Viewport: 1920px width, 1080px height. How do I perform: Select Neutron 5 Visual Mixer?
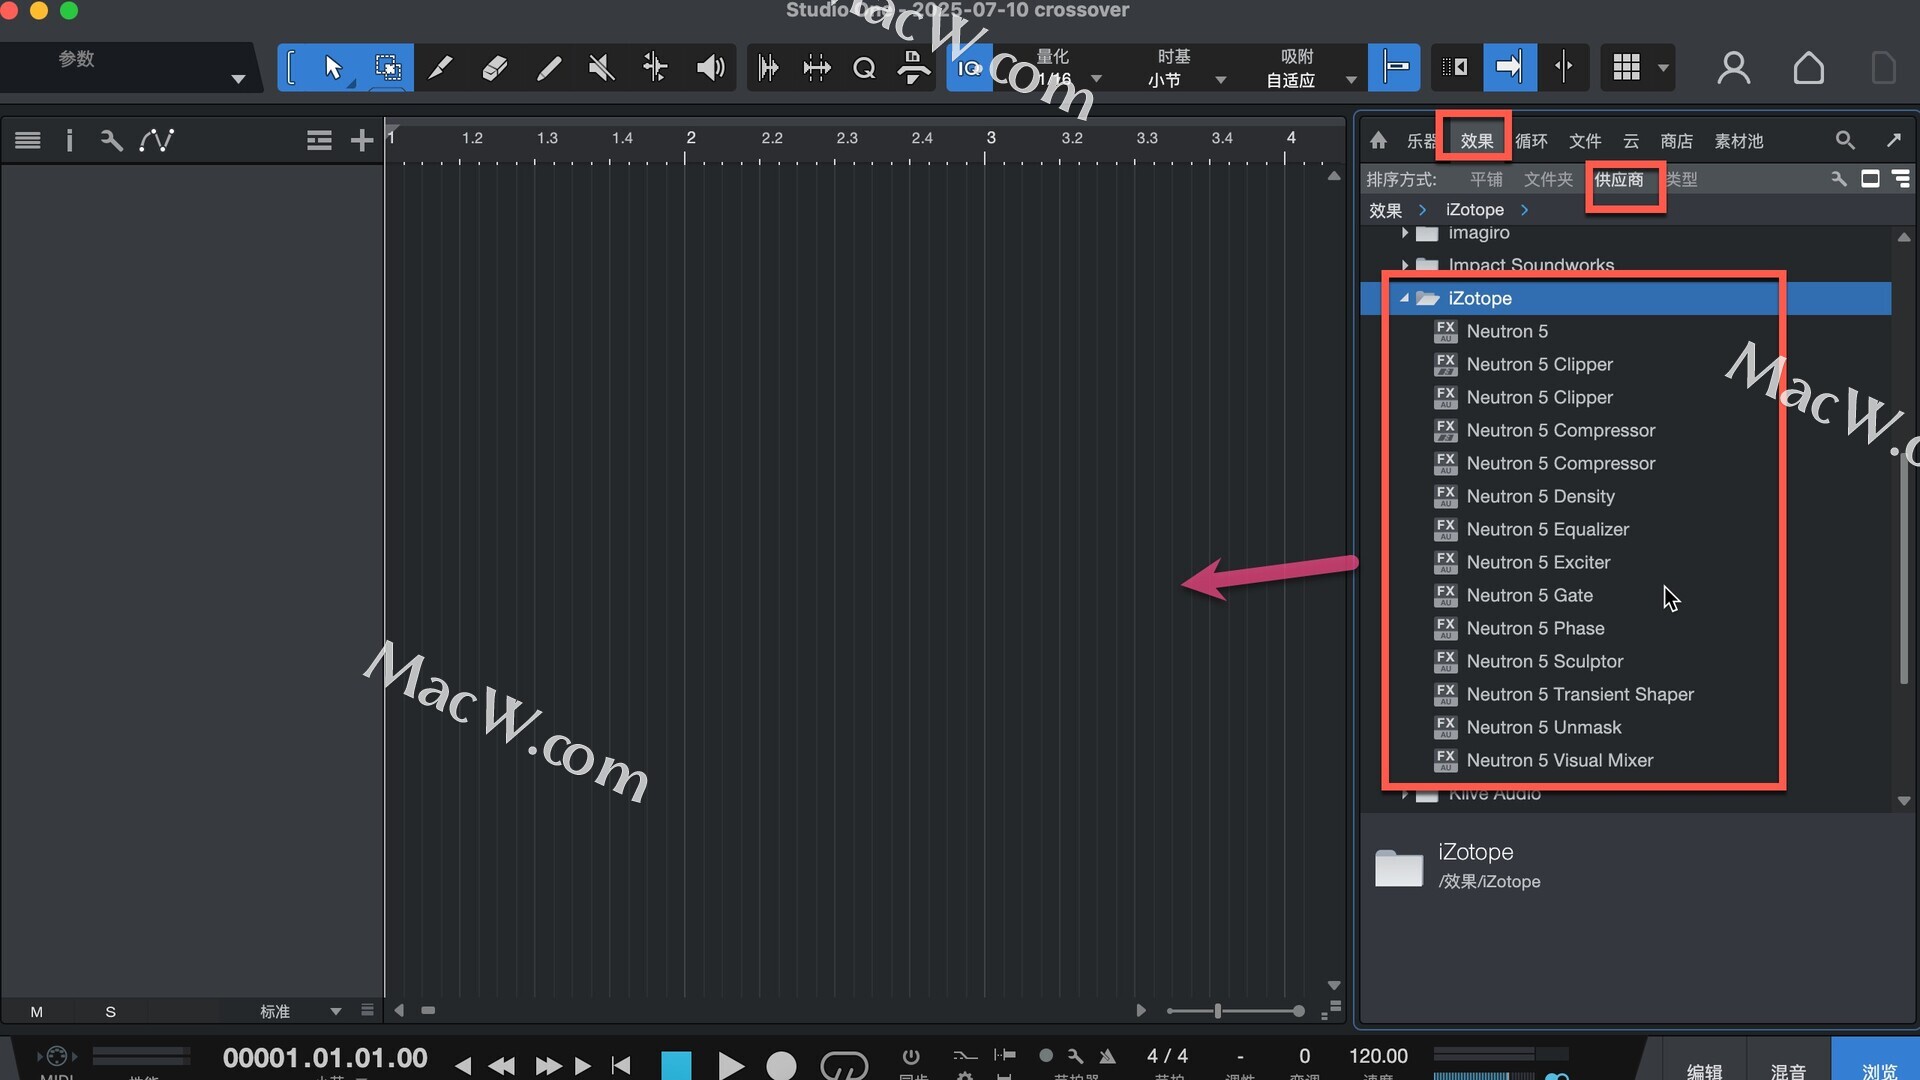pyautogui.click(x=1559, y=760)
